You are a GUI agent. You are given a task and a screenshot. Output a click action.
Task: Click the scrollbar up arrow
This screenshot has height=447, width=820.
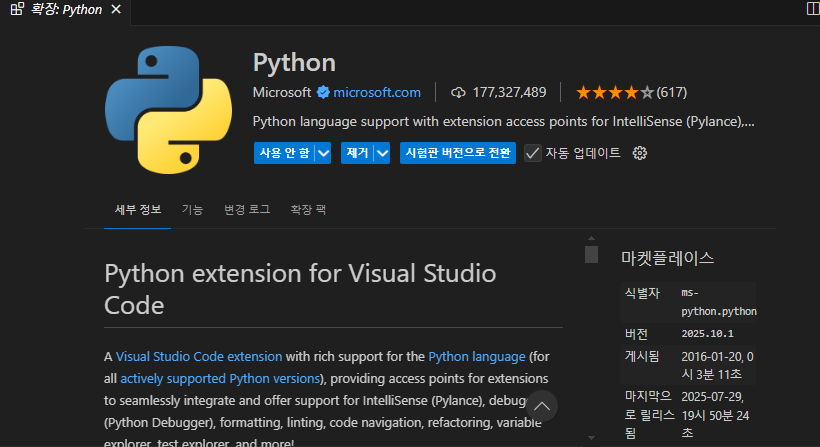591,238
